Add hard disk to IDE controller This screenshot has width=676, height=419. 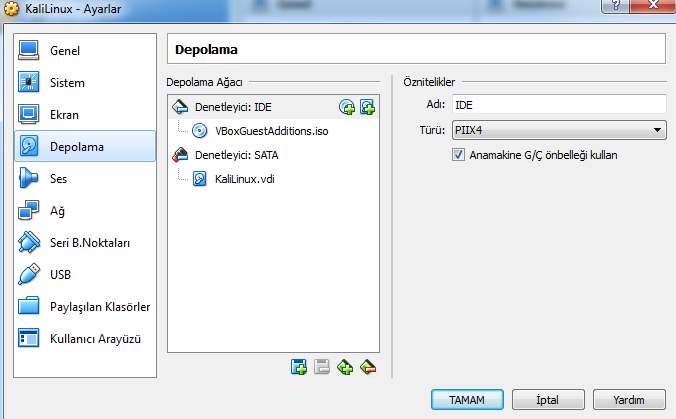pyautogui.click(x=367, y=107)
